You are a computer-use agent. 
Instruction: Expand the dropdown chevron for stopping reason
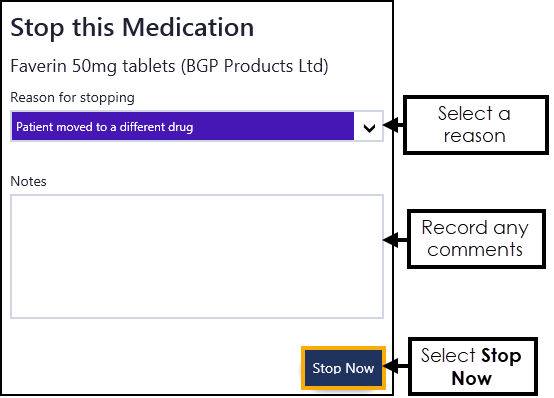(x=369, y=128)
